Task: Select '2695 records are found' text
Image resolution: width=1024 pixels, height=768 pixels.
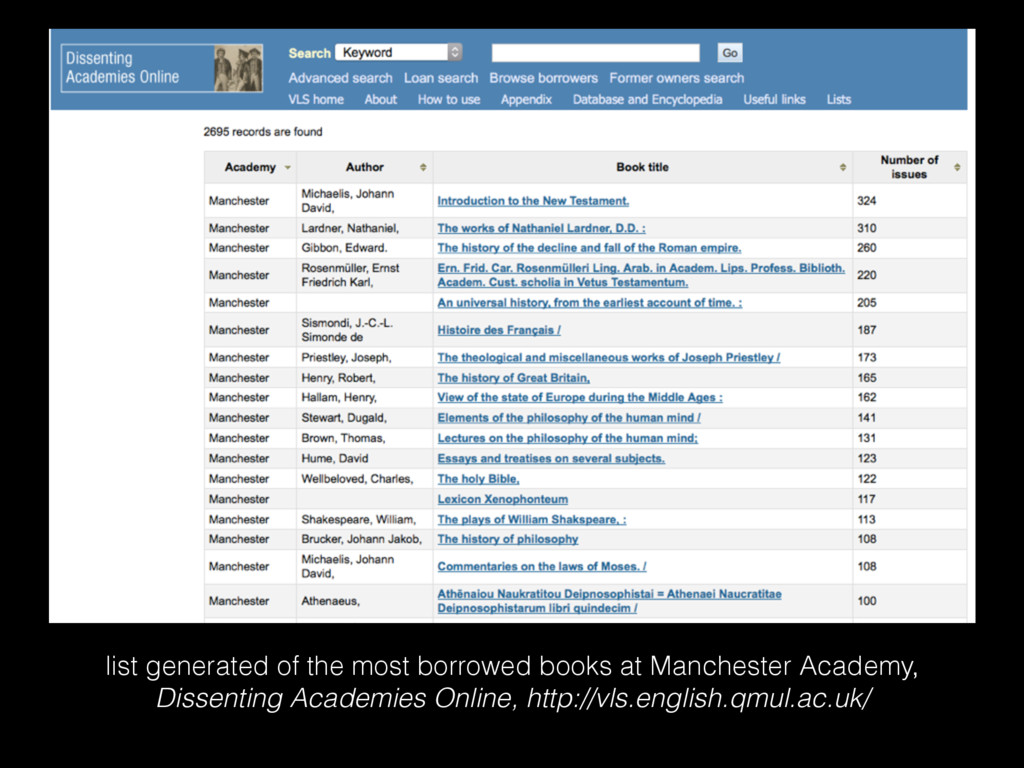Action: (x=263, y=132)
